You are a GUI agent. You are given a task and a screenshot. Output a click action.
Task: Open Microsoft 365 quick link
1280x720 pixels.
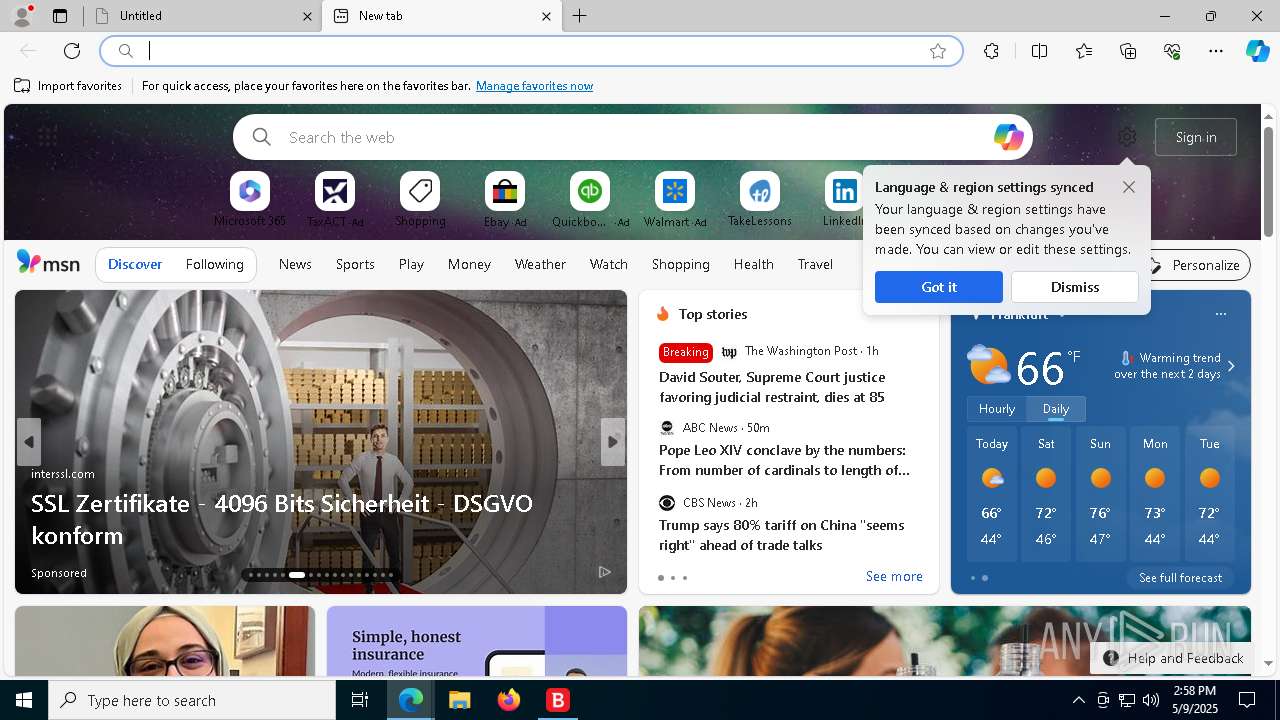[x=250, y=200]
